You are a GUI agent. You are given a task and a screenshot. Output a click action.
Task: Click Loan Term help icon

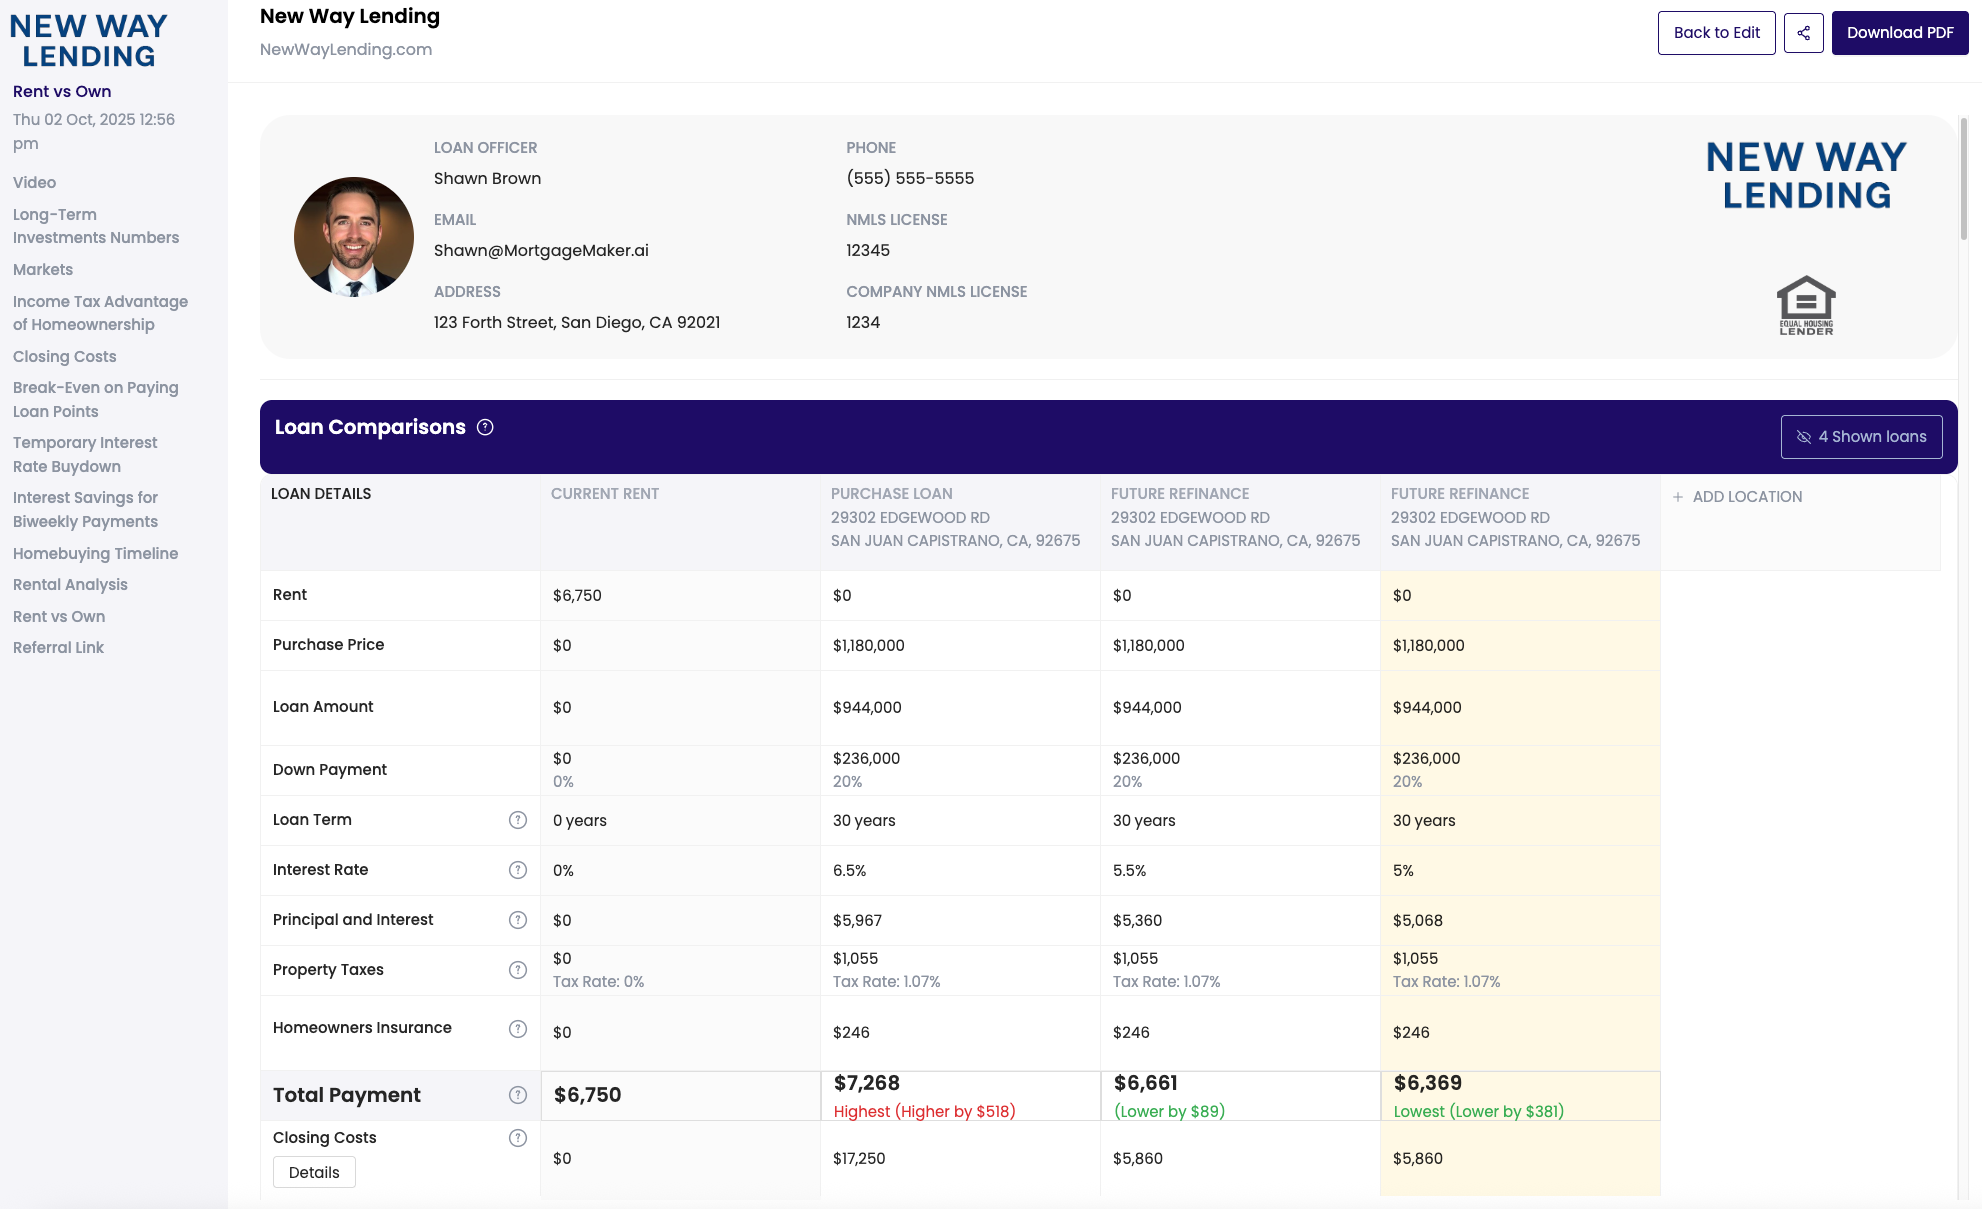517,820
